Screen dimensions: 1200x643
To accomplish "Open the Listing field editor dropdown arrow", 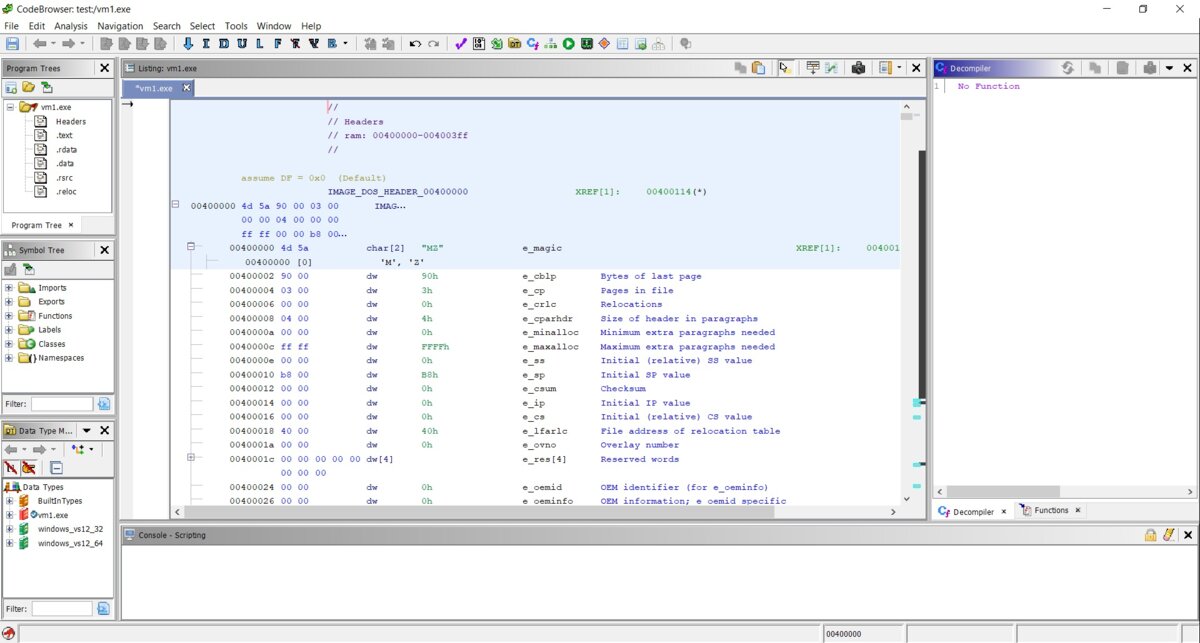I will 899,68.
